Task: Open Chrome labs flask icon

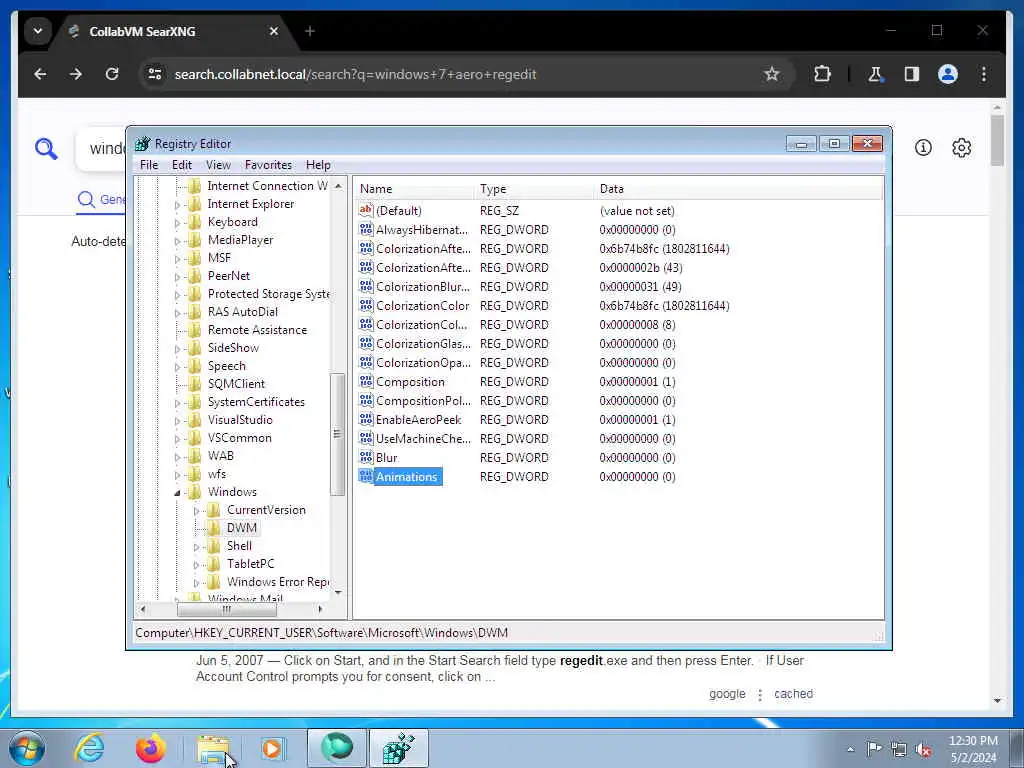Action: pyautogui.click(x=875, y=74)
